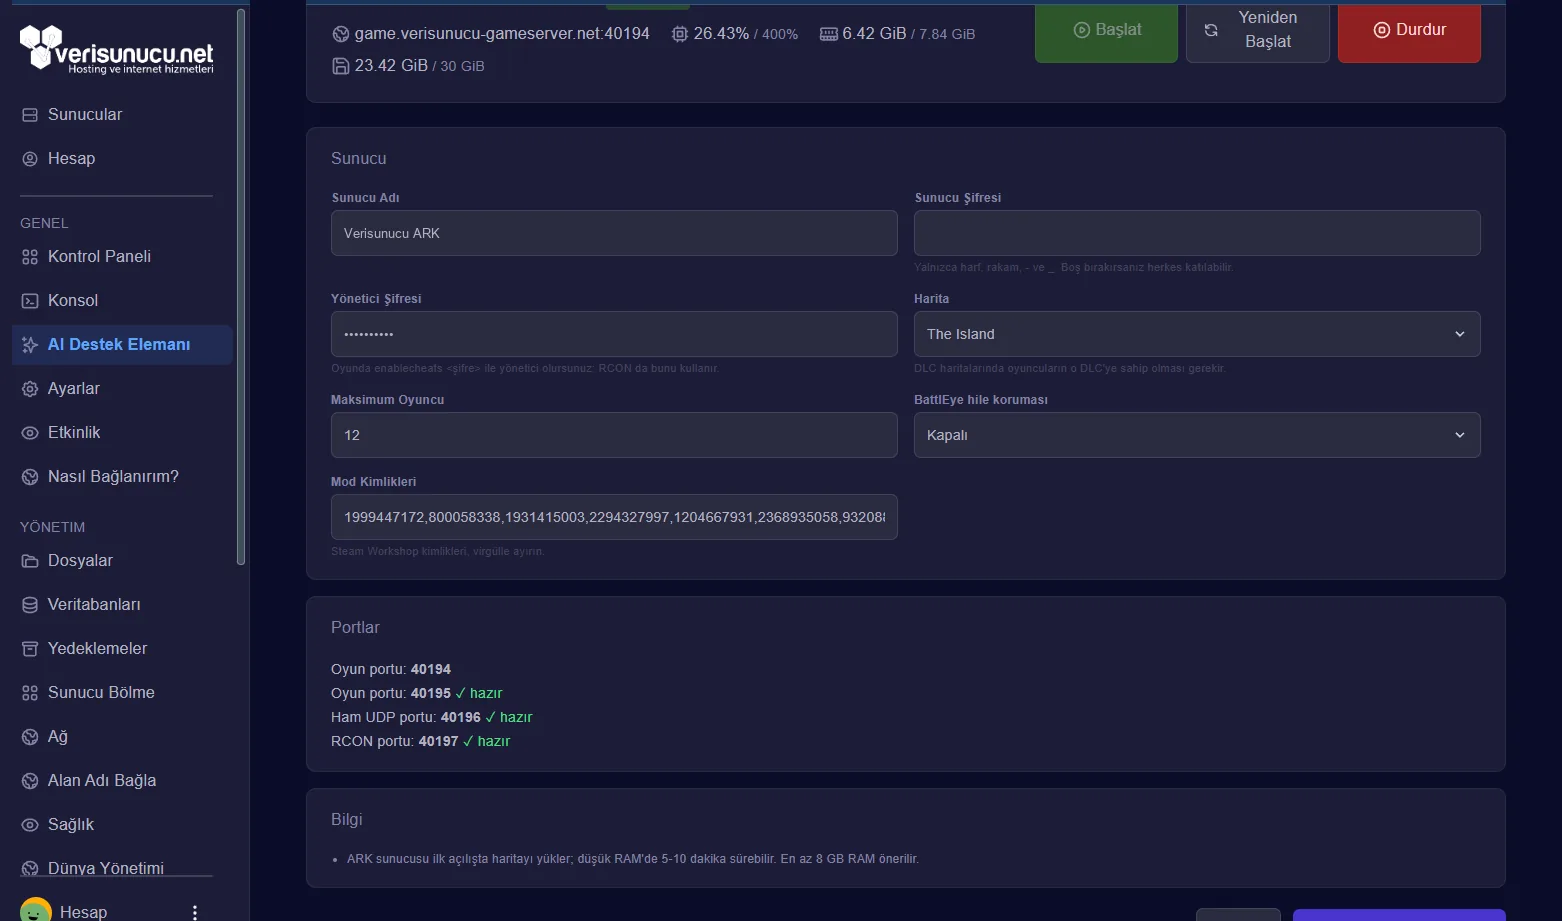Click the green Başlat button

tap(1106, 31)
